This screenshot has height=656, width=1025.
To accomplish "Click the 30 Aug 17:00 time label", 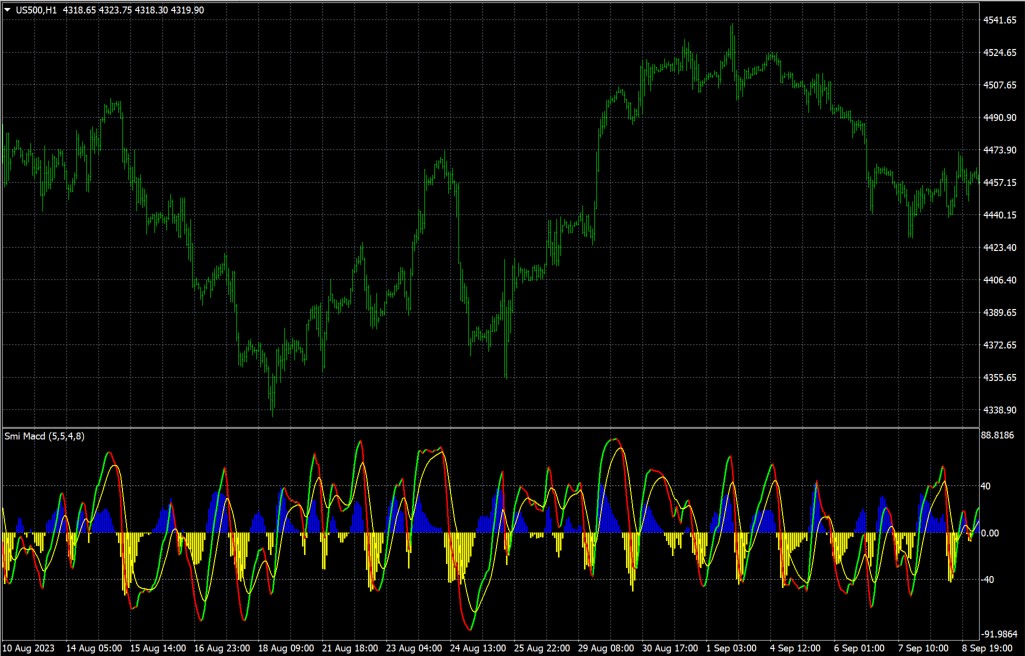I will point(670,649).
